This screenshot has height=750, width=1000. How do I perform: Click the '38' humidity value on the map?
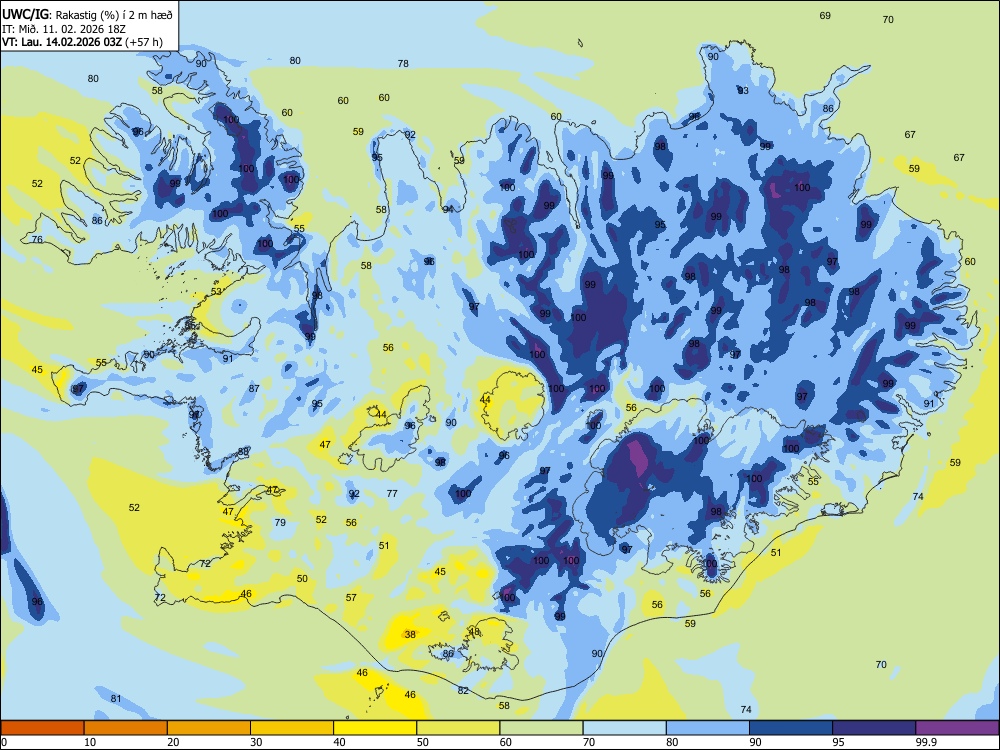pyautogui.click(x=410, y=634)
